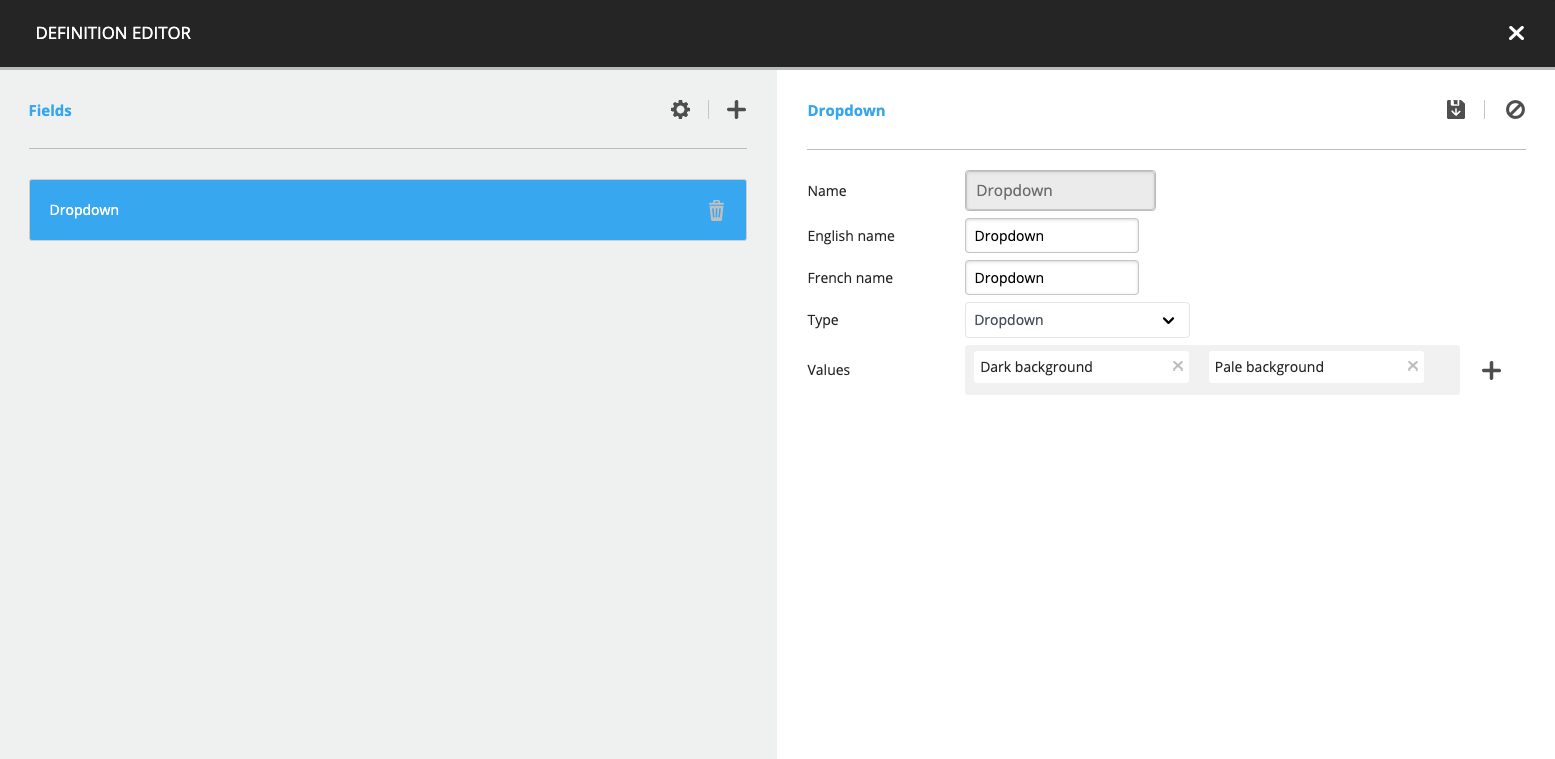
Task: Remove the "Dark background" value
Action: 1177,366
